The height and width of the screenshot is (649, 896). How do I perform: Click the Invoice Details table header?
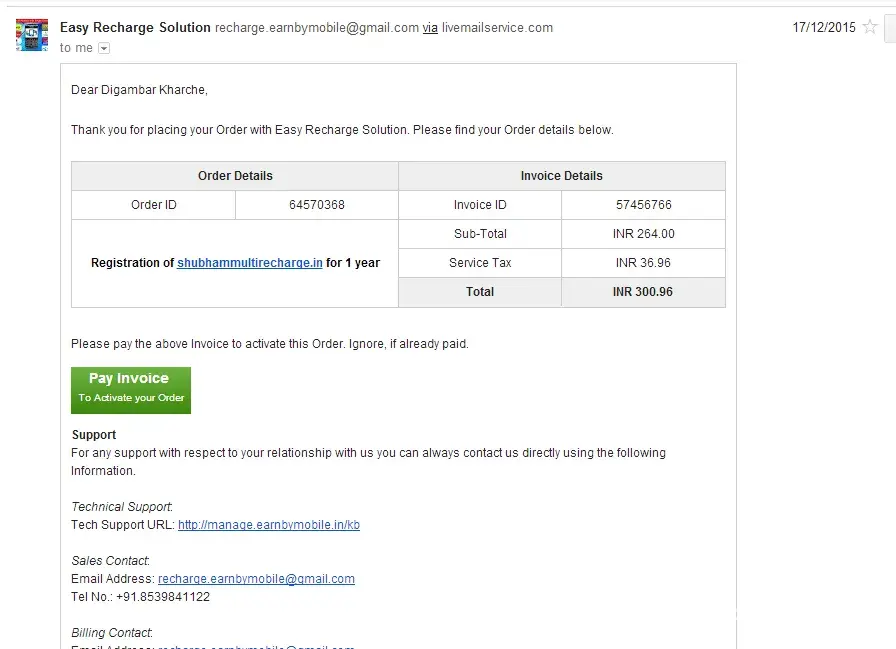click(x=561, y=176)
